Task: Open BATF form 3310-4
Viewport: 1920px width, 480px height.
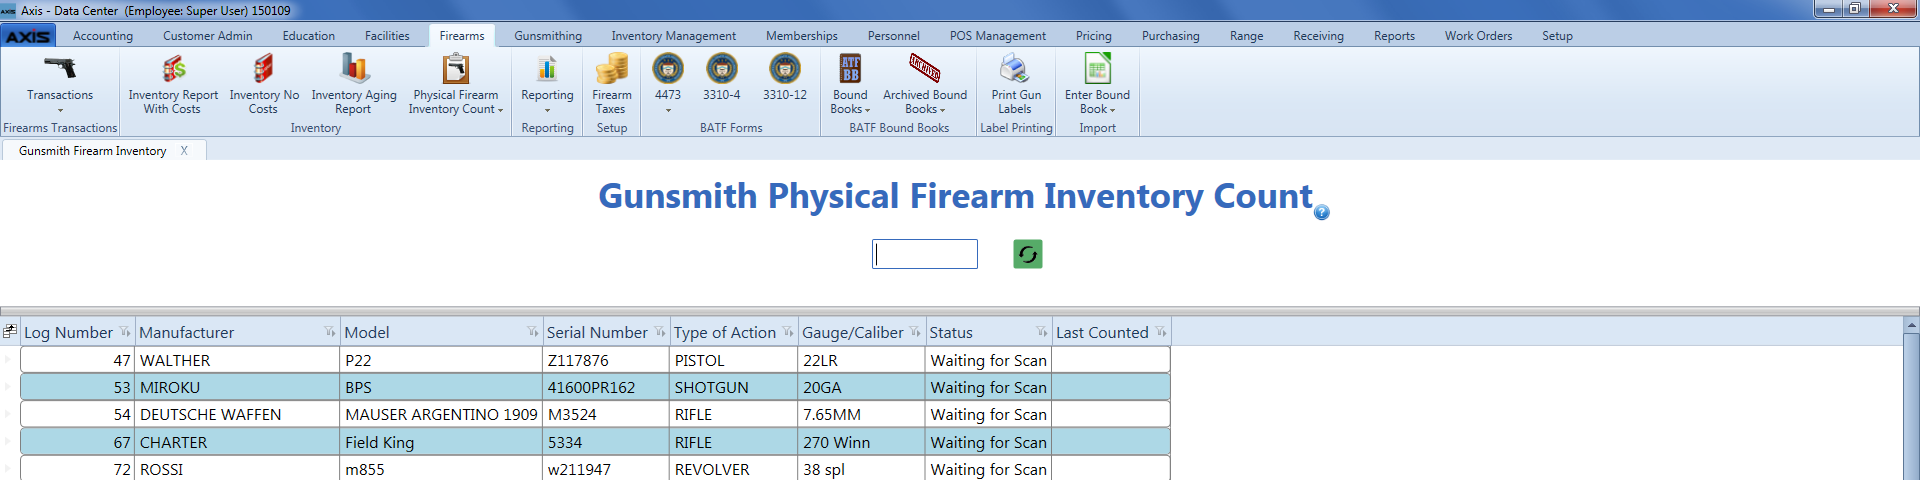Action: click(x=722, y=78)
